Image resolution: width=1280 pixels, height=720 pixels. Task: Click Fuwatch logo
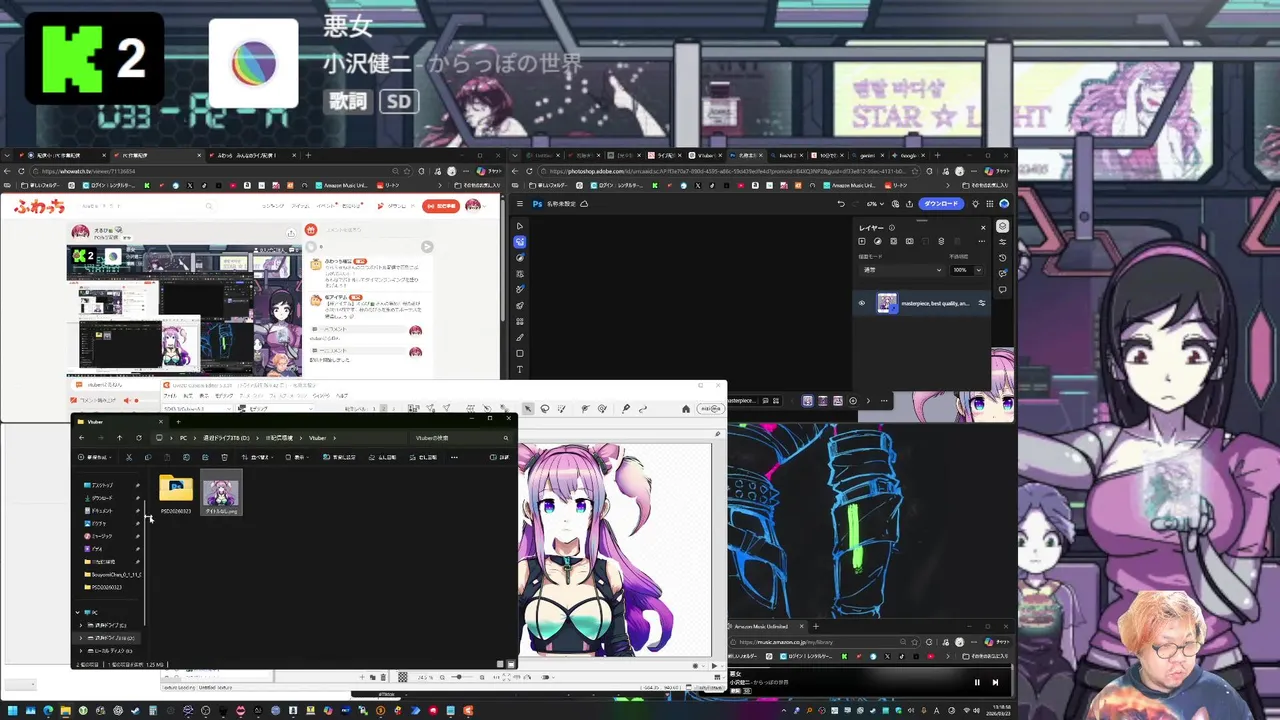[x=39, y=206]
